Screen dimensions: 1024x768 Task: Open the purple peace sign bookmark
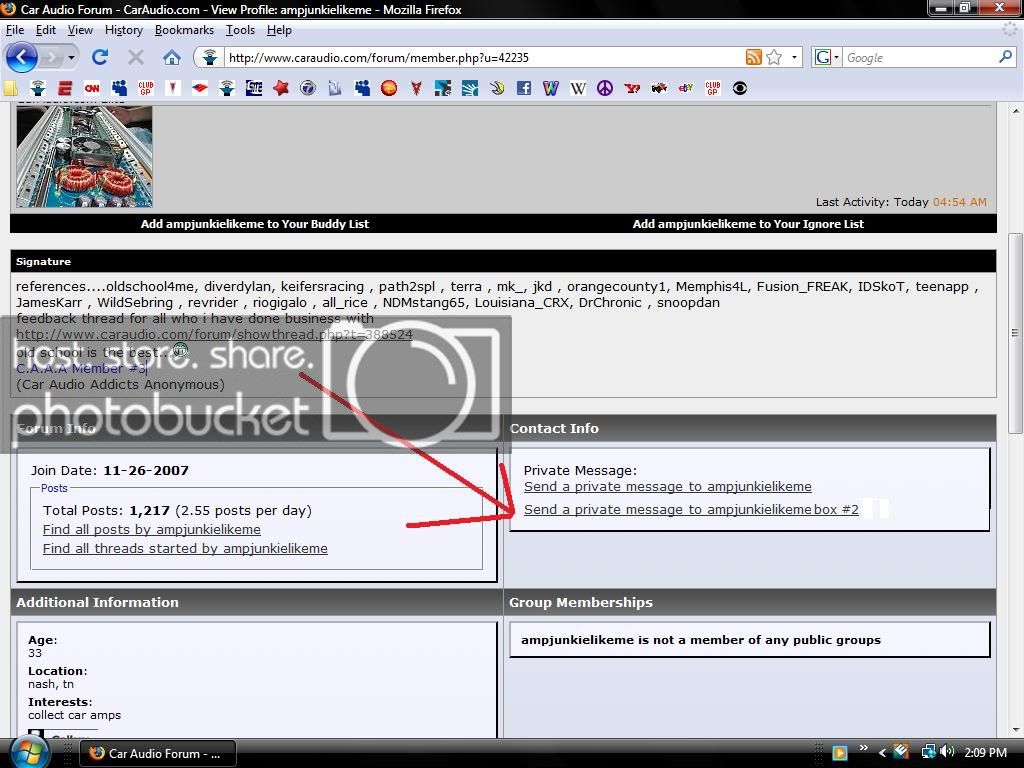tap(605, 88)
